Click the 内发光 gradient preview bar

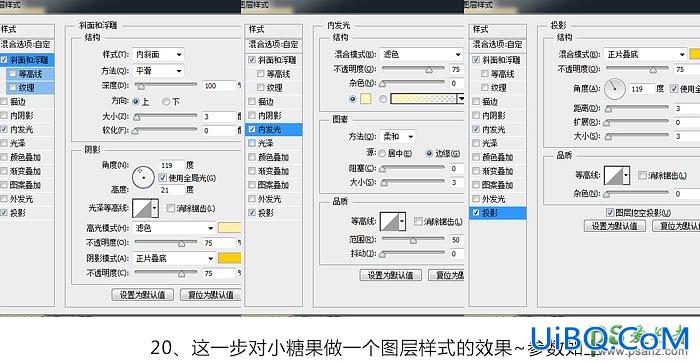coord(424,99)
